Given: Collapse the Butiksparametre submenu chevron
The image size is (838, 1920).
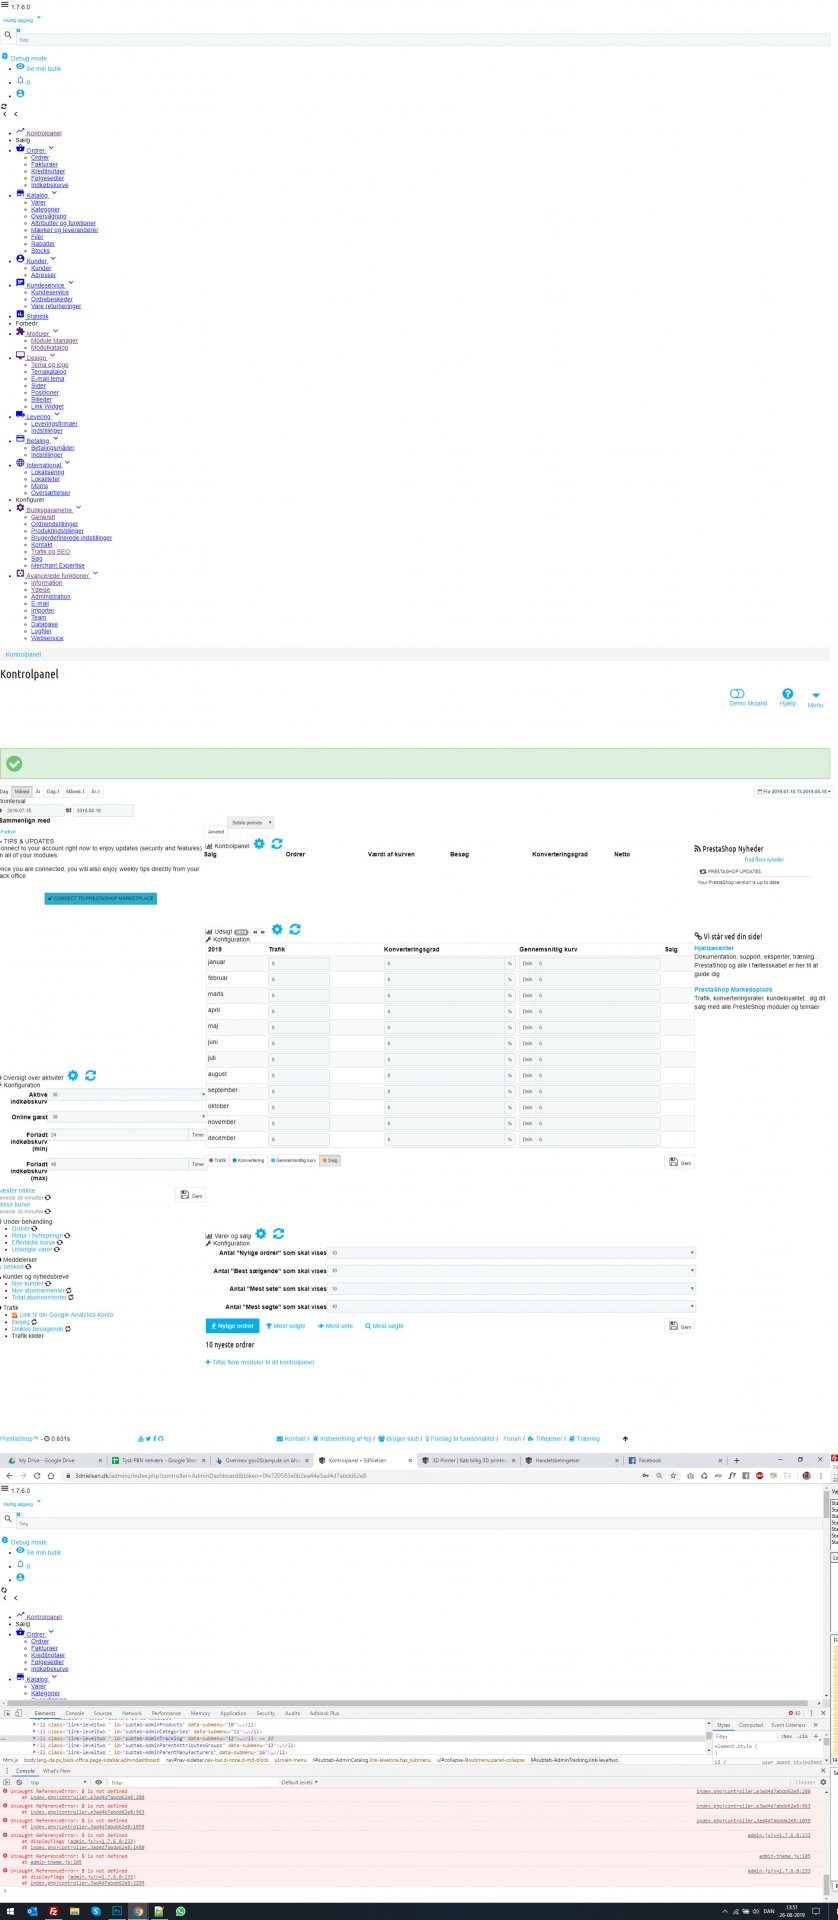Looking at the screenshot, I should coord(78,508).
